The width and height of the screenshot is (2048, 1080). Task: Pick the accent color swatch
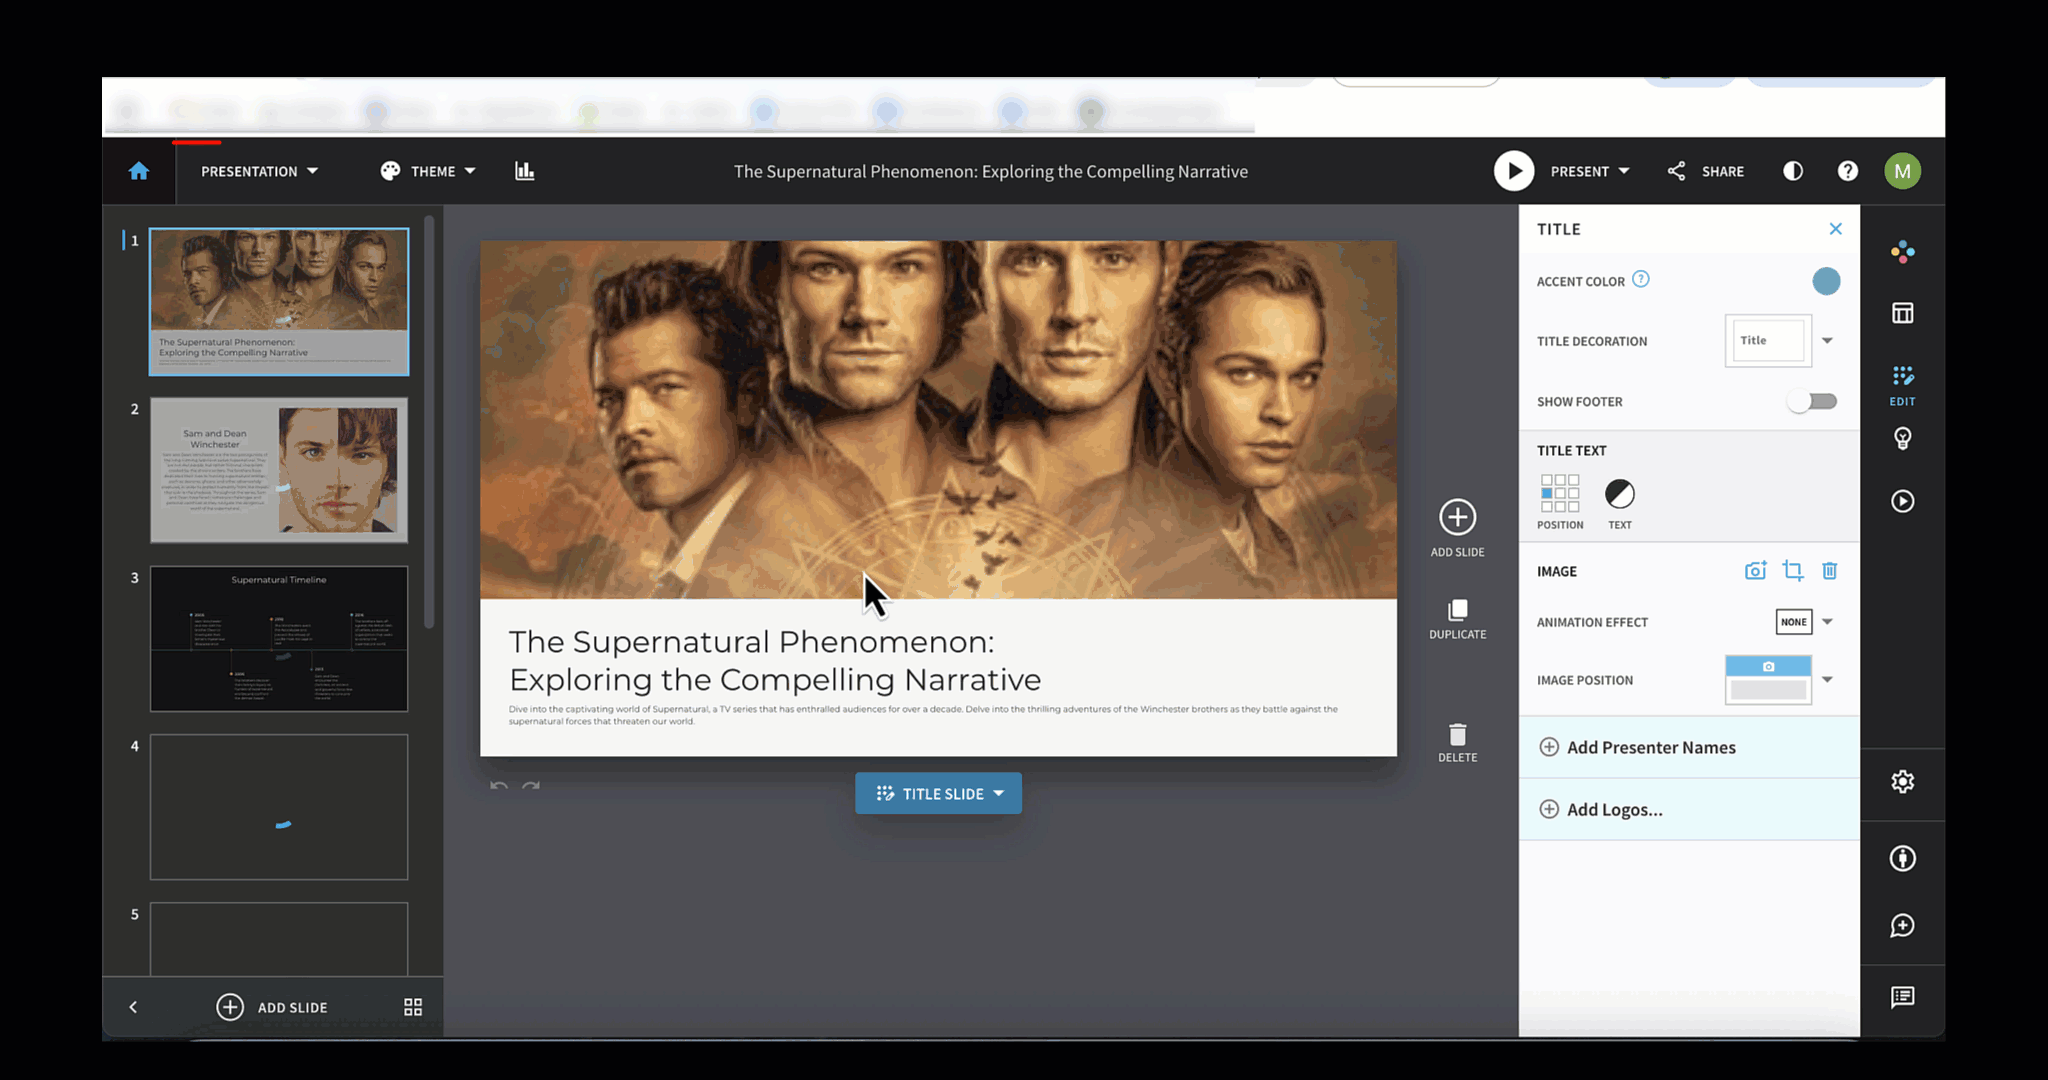1826,282
